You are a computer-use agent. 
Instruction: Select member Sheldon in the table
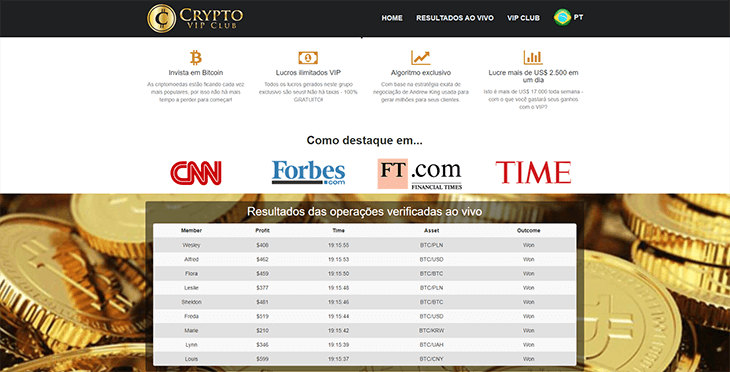191,302
